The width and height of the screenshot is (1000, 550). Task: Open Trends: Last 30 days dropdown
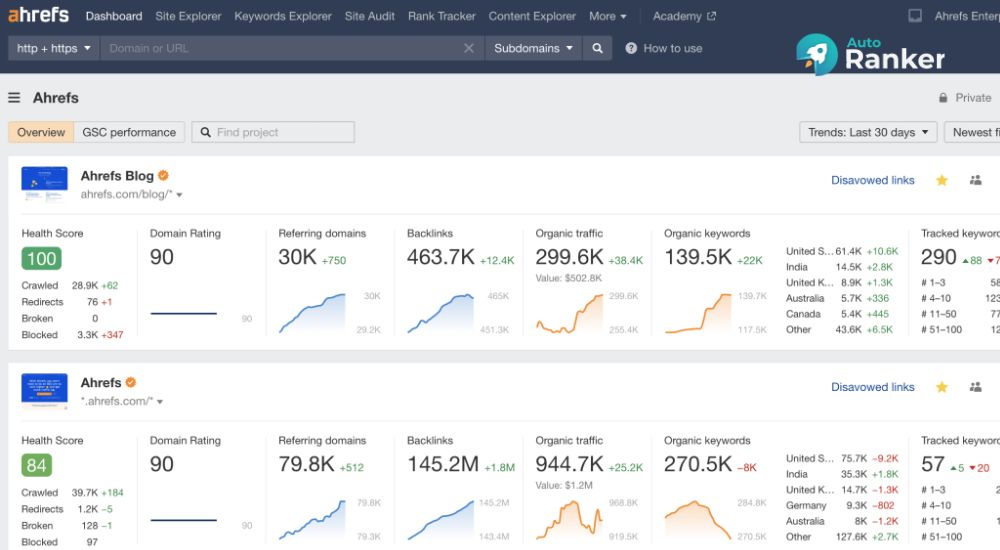(x=868, y=132)
